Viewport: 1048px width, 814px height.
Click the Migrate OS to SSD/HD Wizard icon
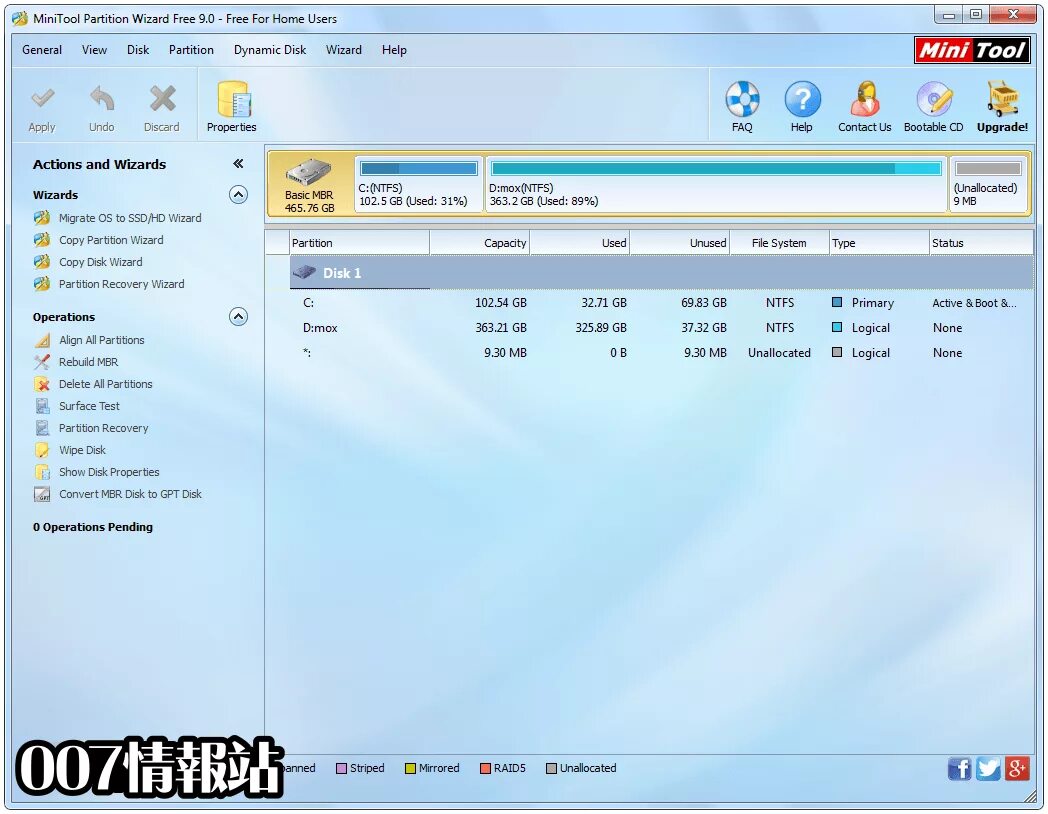point(42,218)
